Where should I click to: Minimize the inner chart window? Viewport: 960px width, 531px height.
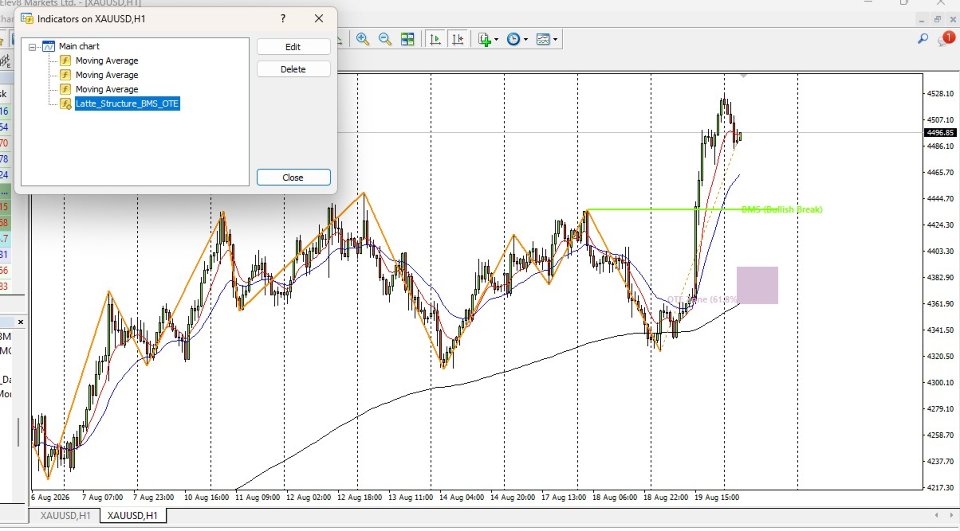[x=920, y=20]
